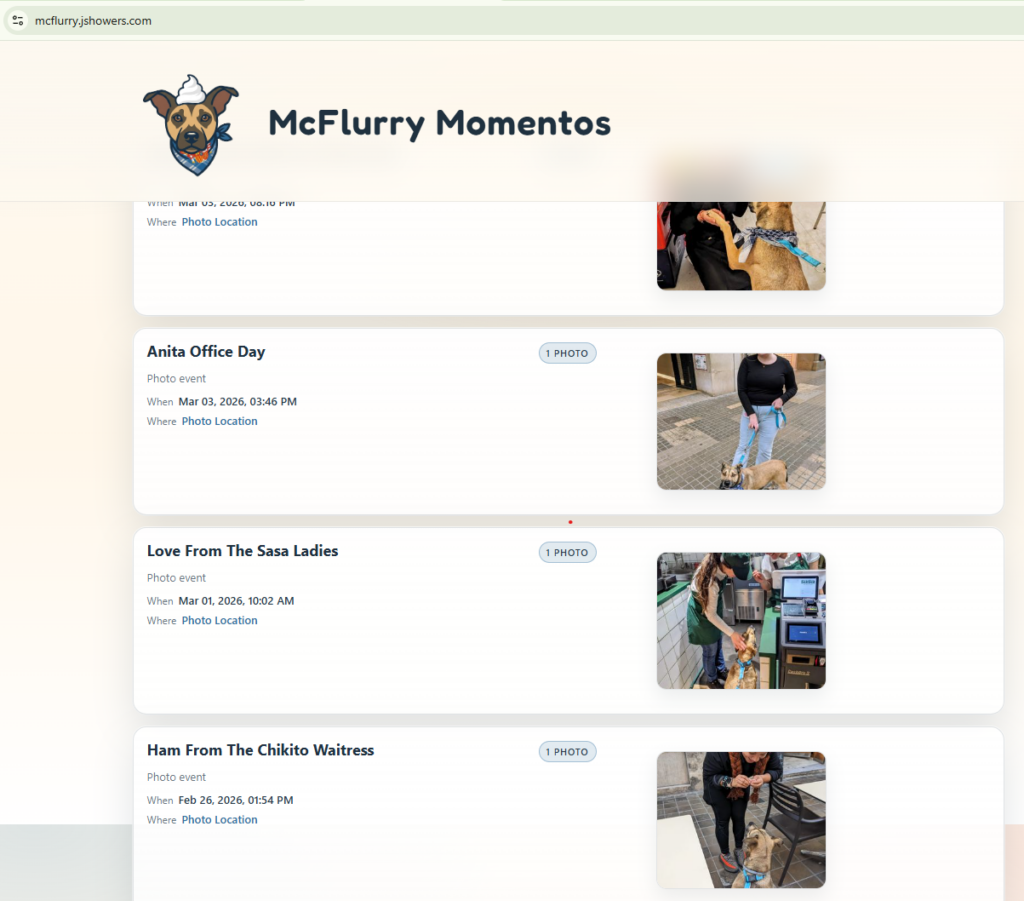The height and width of the screenshot is (901, 1024).
Task: Click the McFlurry dog logo icon
Action: (191, 125)
